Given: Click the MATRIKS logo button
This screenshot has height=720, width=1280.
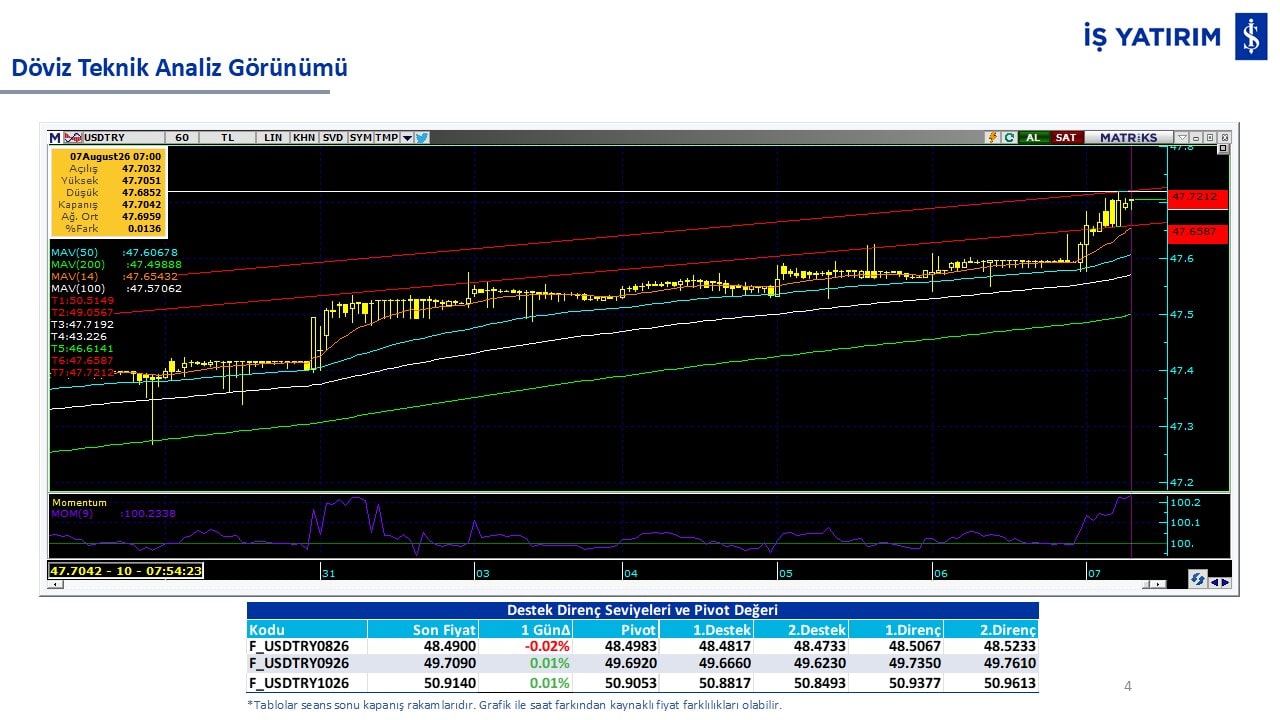Looking at the screenshot, I should pos(1129,138).
